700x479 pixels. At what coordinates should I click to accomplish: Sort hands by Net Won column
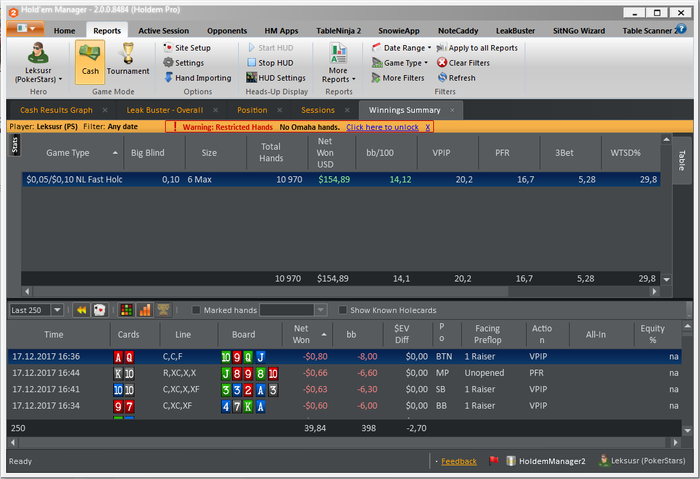(x=306, y=334)
